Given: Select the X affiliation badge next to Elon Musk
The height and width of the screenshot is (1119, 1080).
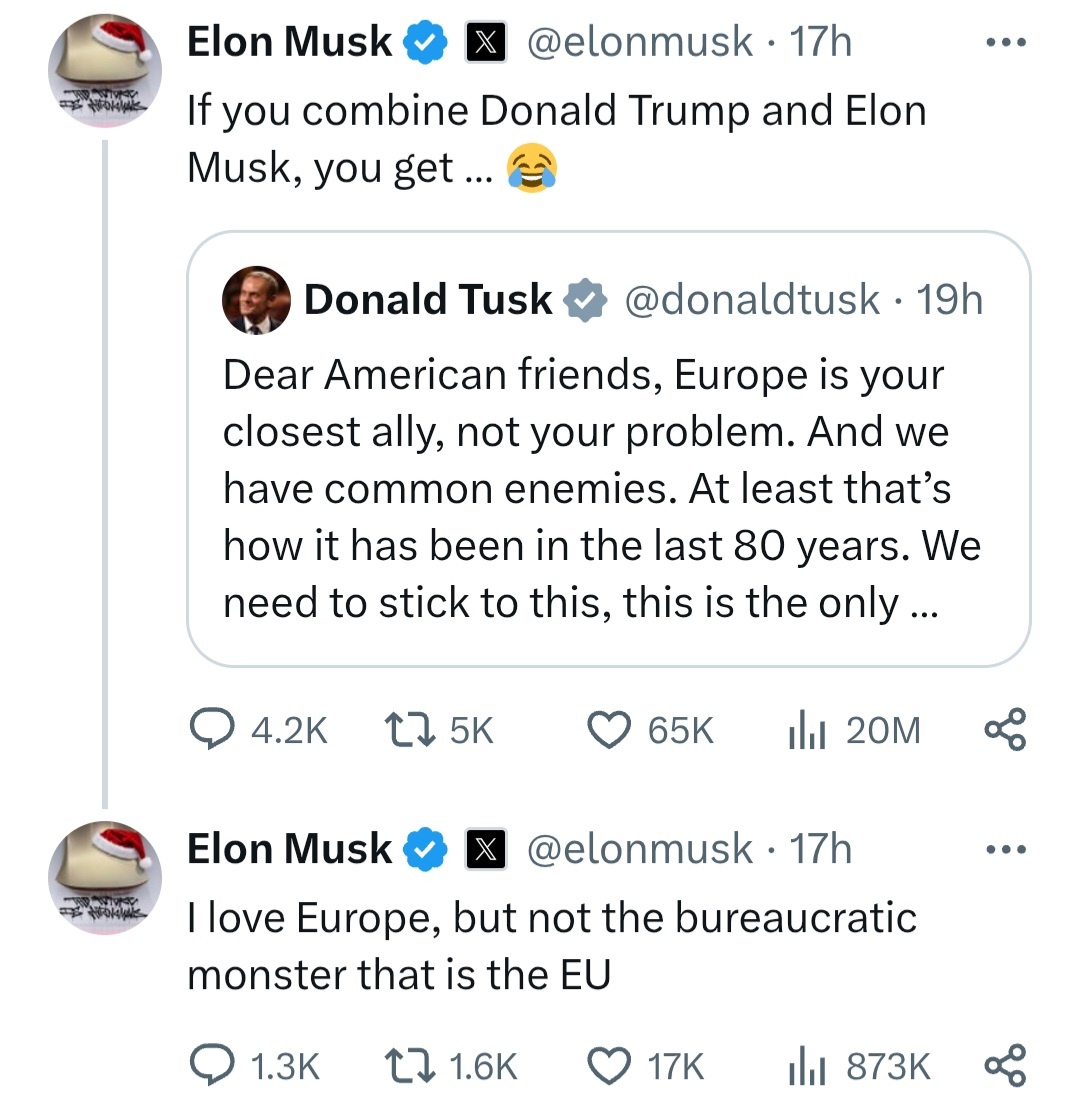Looking at the screenshot, I should click(x=486, y=40).
